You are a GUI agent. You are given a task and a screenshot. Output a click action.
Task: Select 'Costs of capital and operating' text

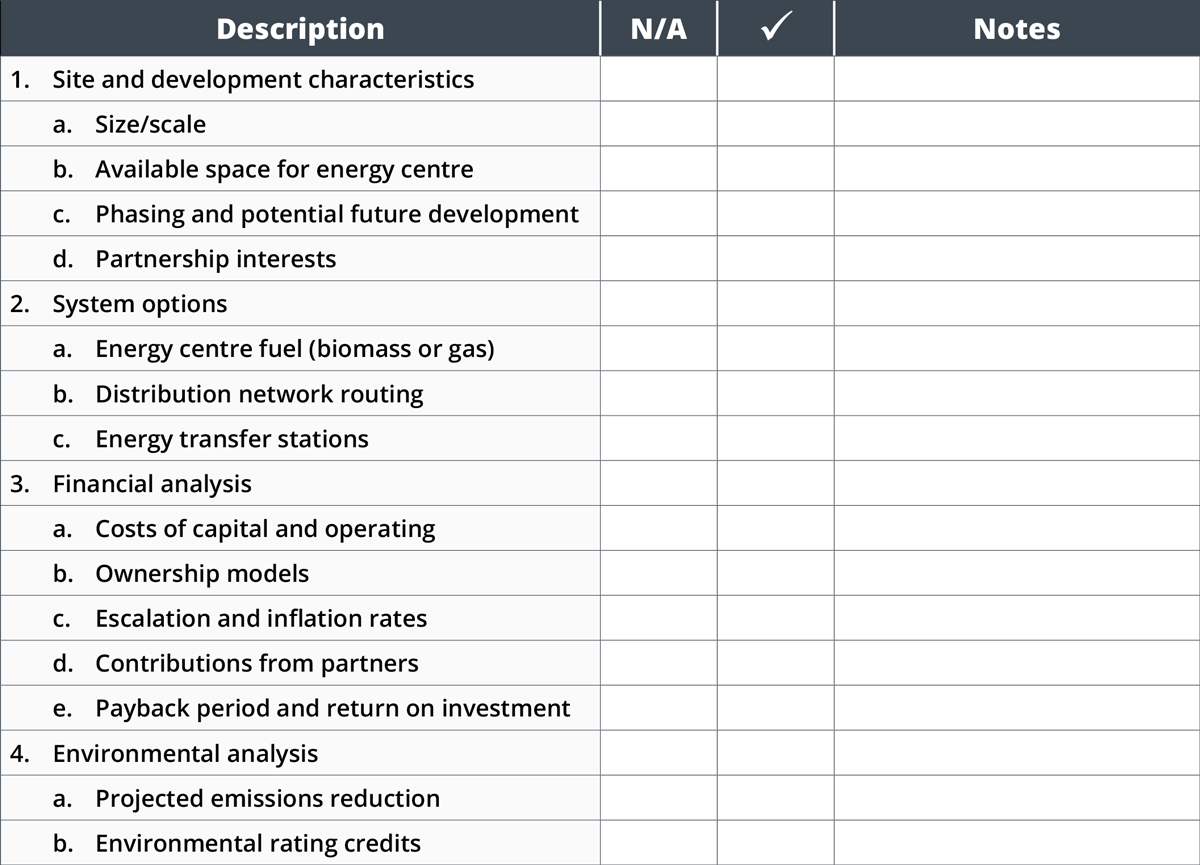point(265,529)
